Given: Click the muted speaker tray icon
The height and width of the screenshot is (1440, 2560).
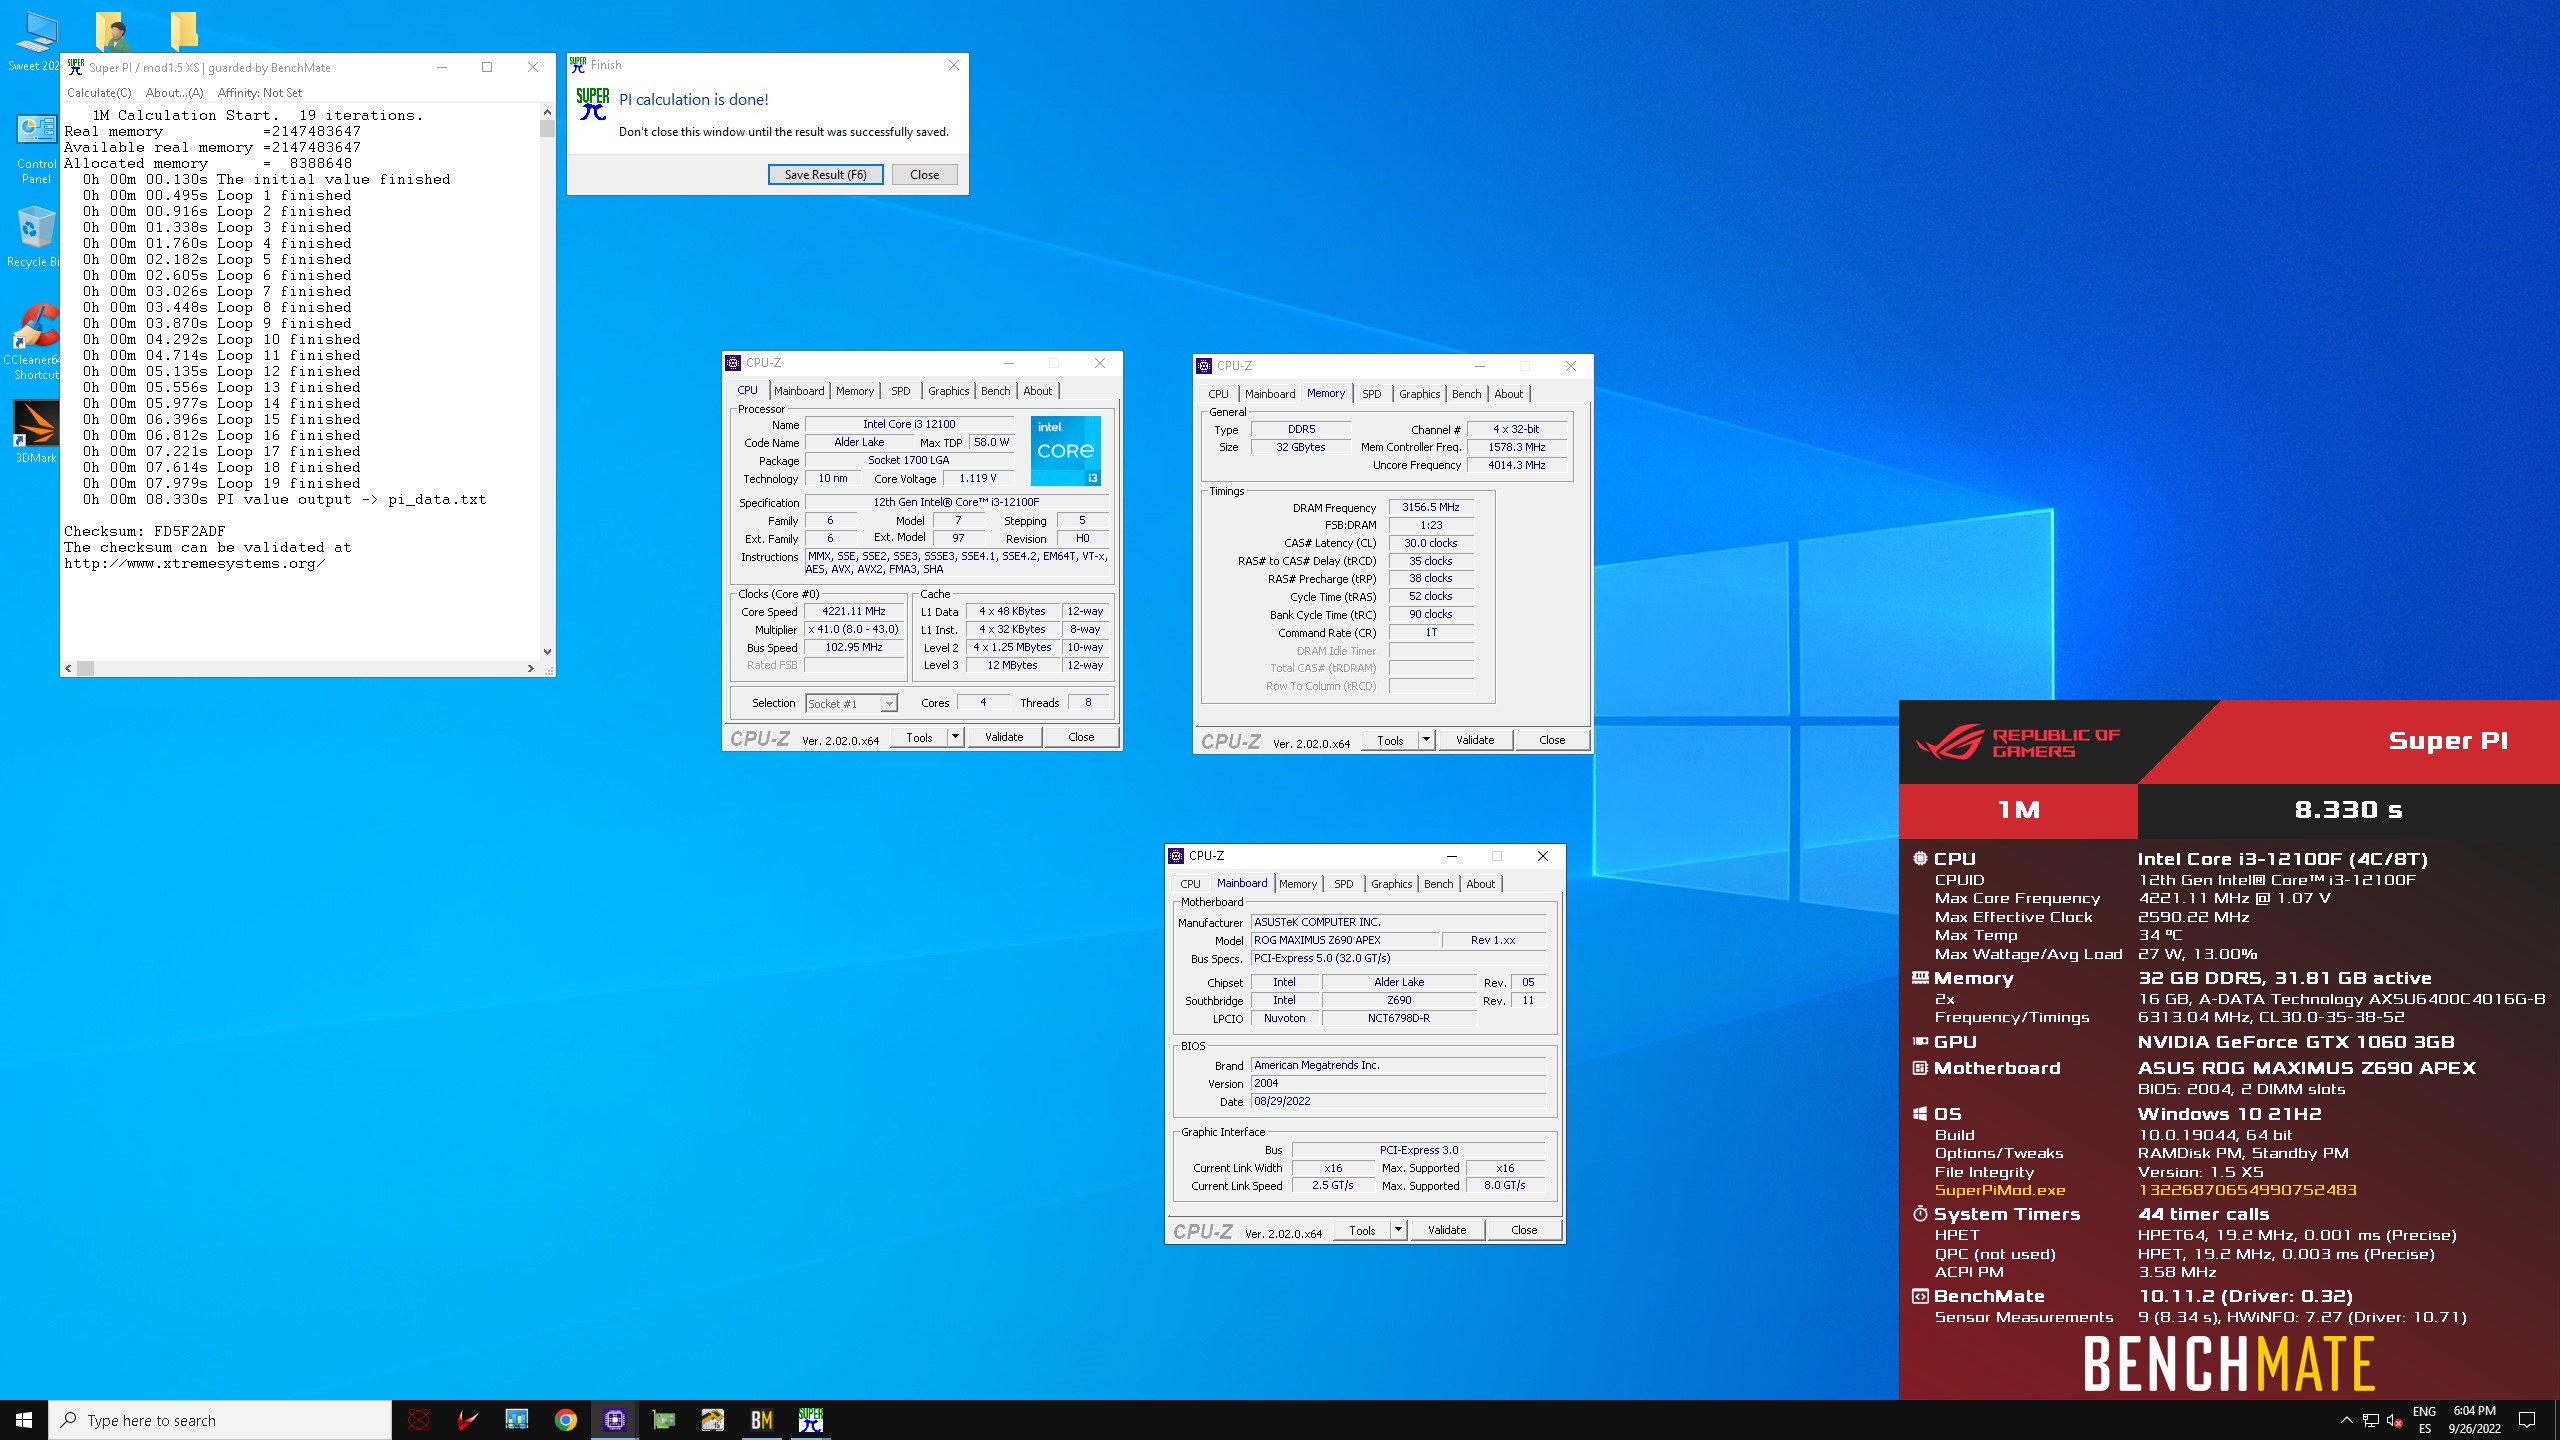Looking at the screenshot, I should [2394, 1420].
